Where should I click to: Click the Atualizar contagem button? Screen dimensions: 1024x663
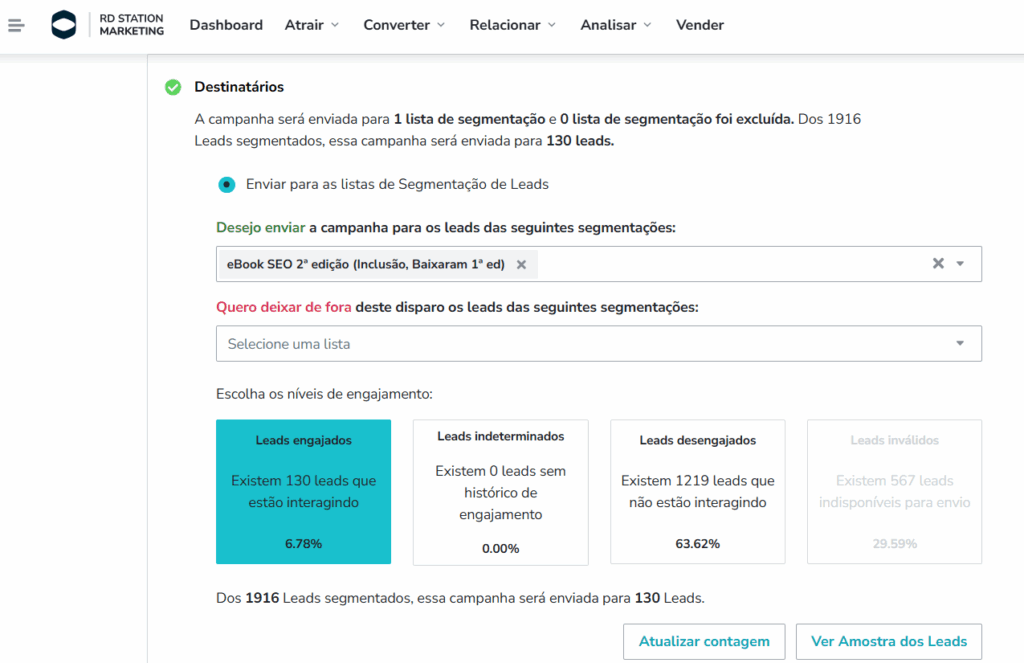pos(704,642)
